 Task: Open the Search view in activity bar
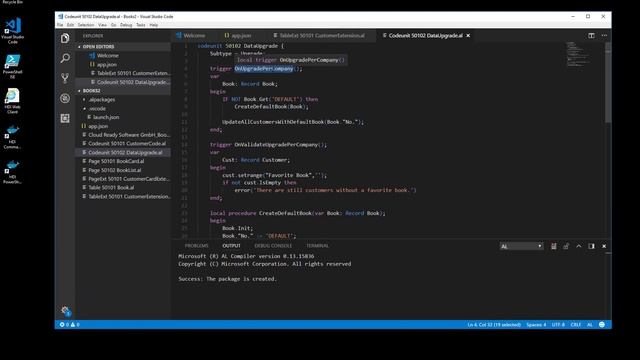click(x=65, y=58)
